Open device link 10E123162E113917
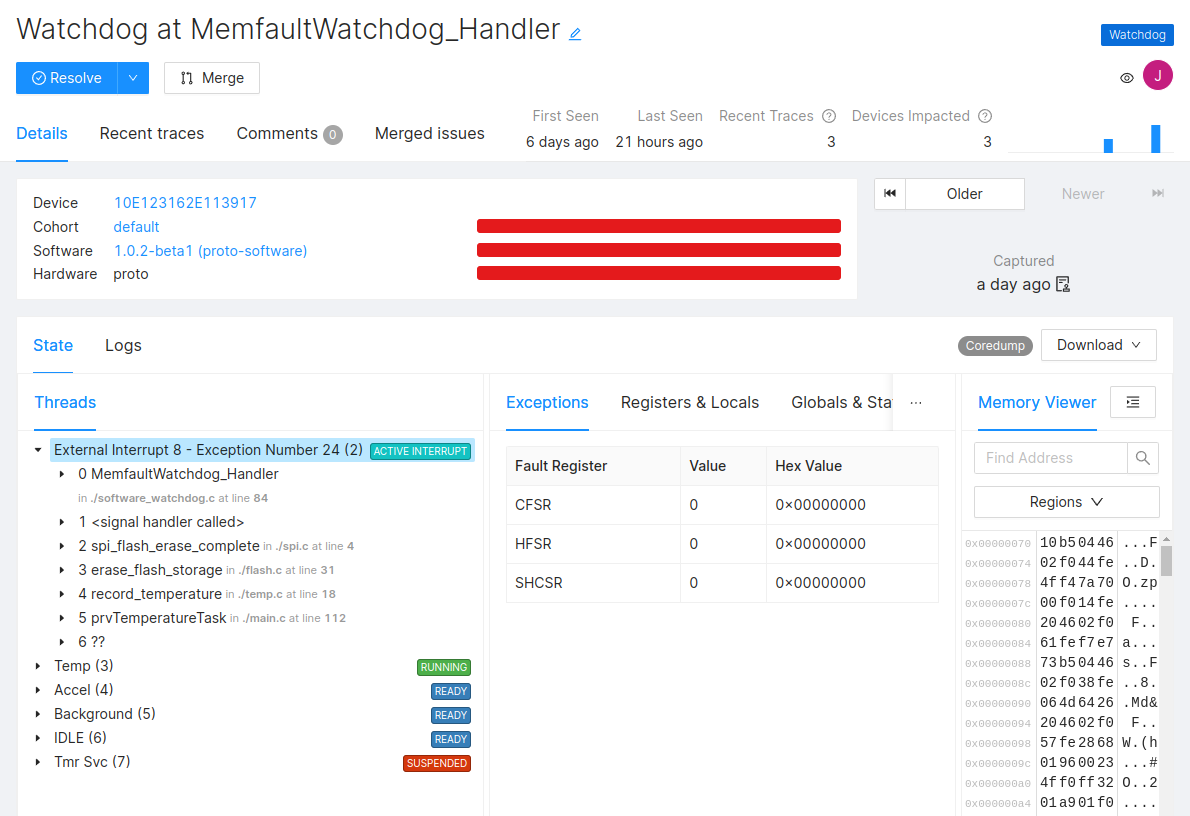This screenshot has height=816, width=1190. 185,203
